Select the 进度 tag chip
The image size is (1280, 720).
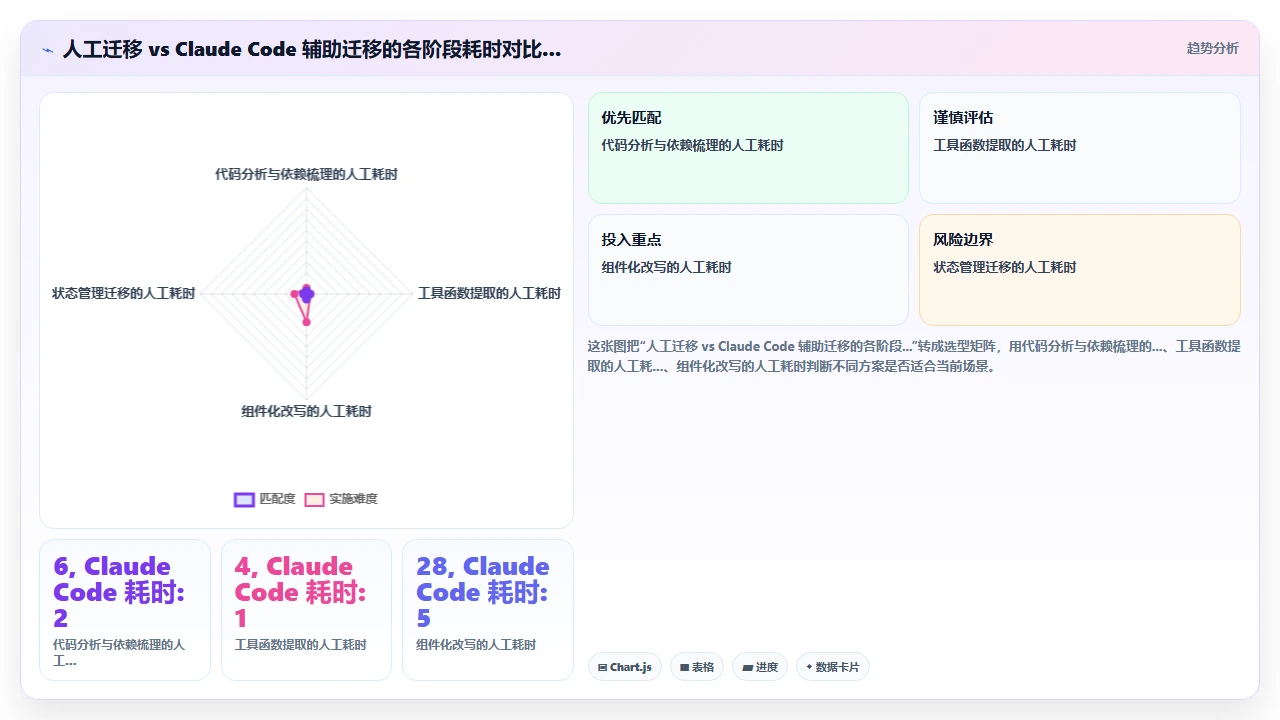click(x=760, y=667)
